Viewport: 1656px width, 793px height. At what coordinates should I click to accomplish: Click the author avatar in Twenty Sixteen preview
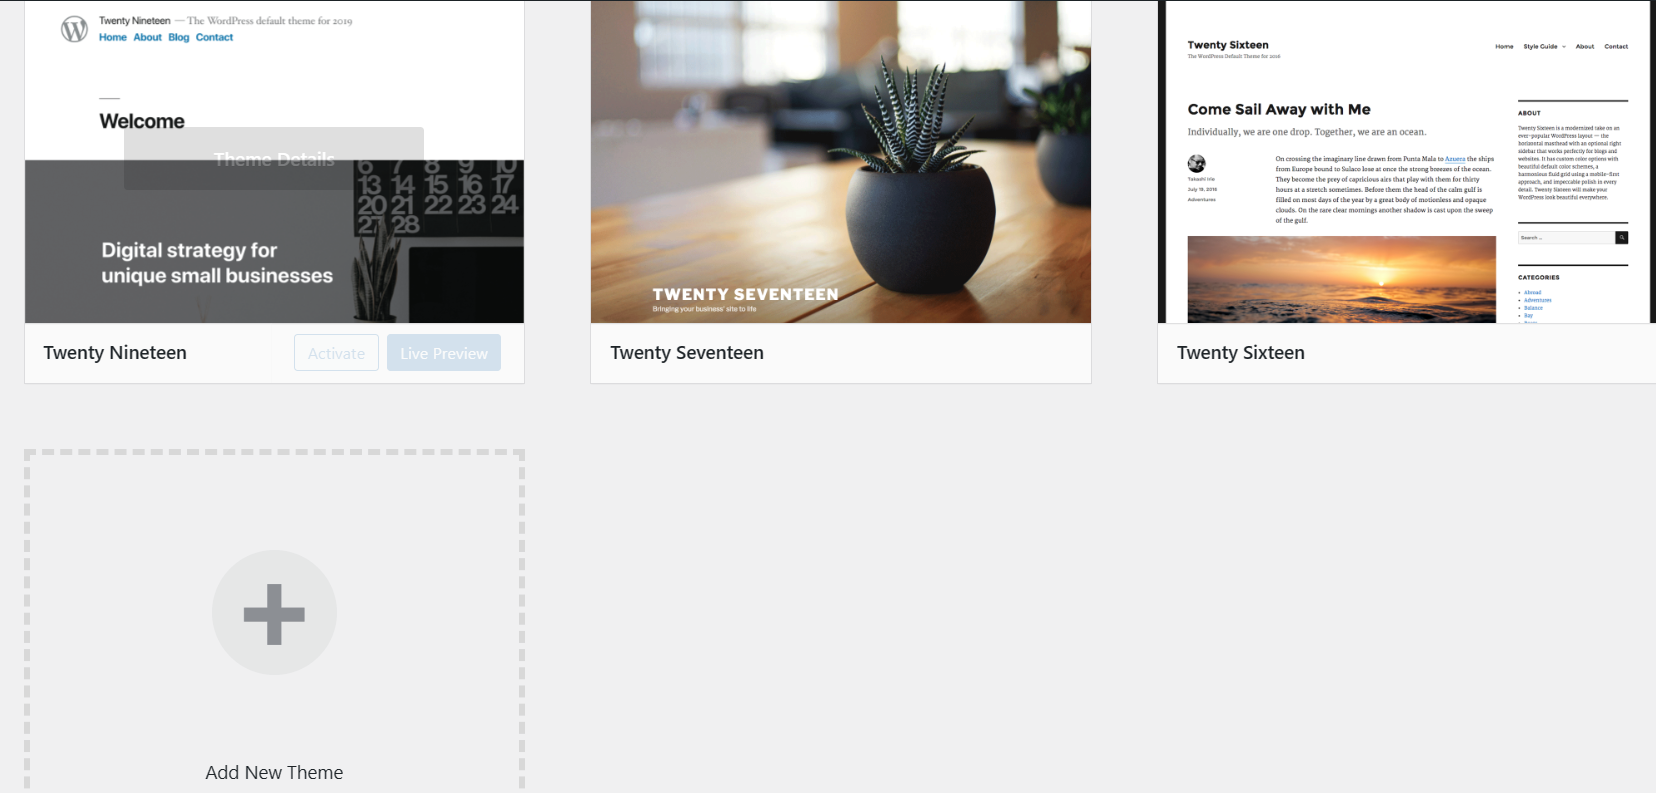pos(1196,164)
